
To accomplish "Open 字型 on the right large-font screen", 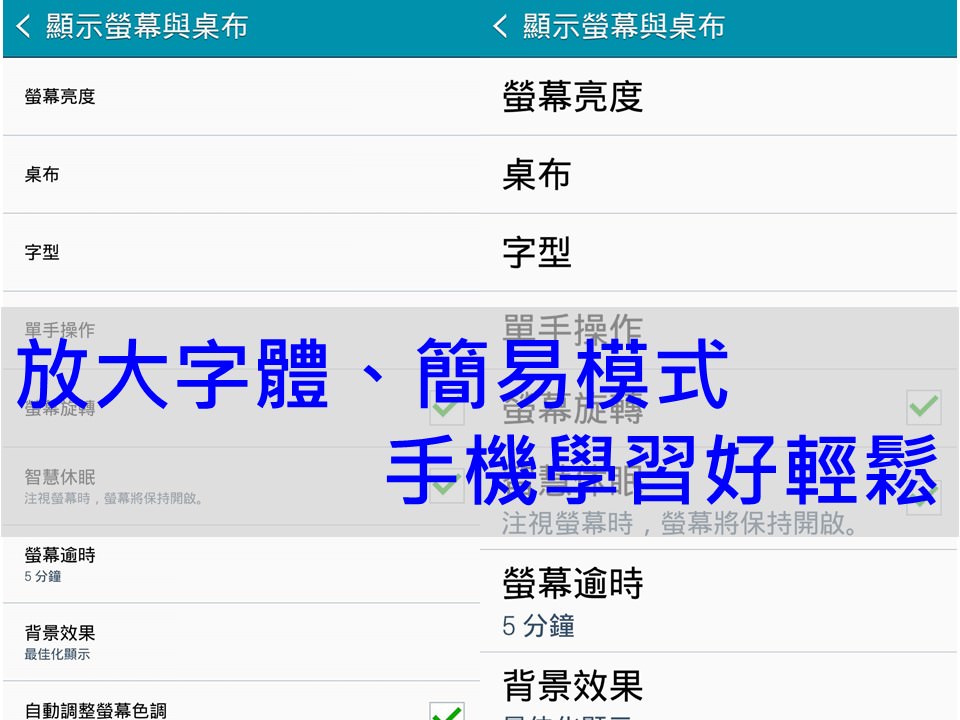I will click(718, 252).
